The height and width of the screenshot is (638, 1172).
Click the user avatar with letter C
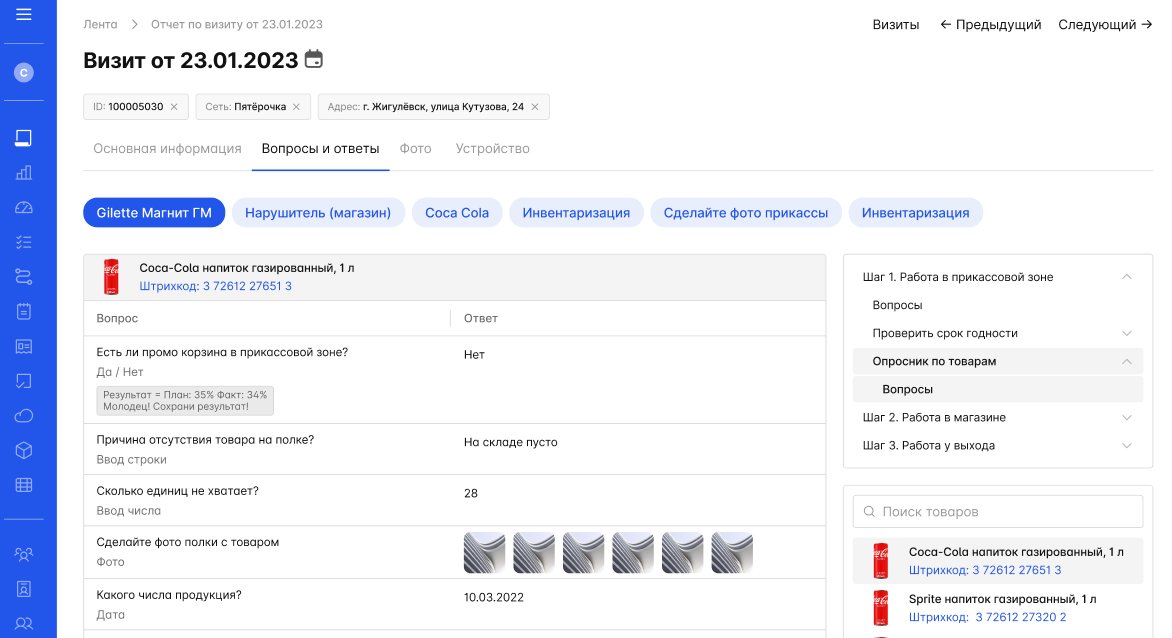[x=24, y=72]
